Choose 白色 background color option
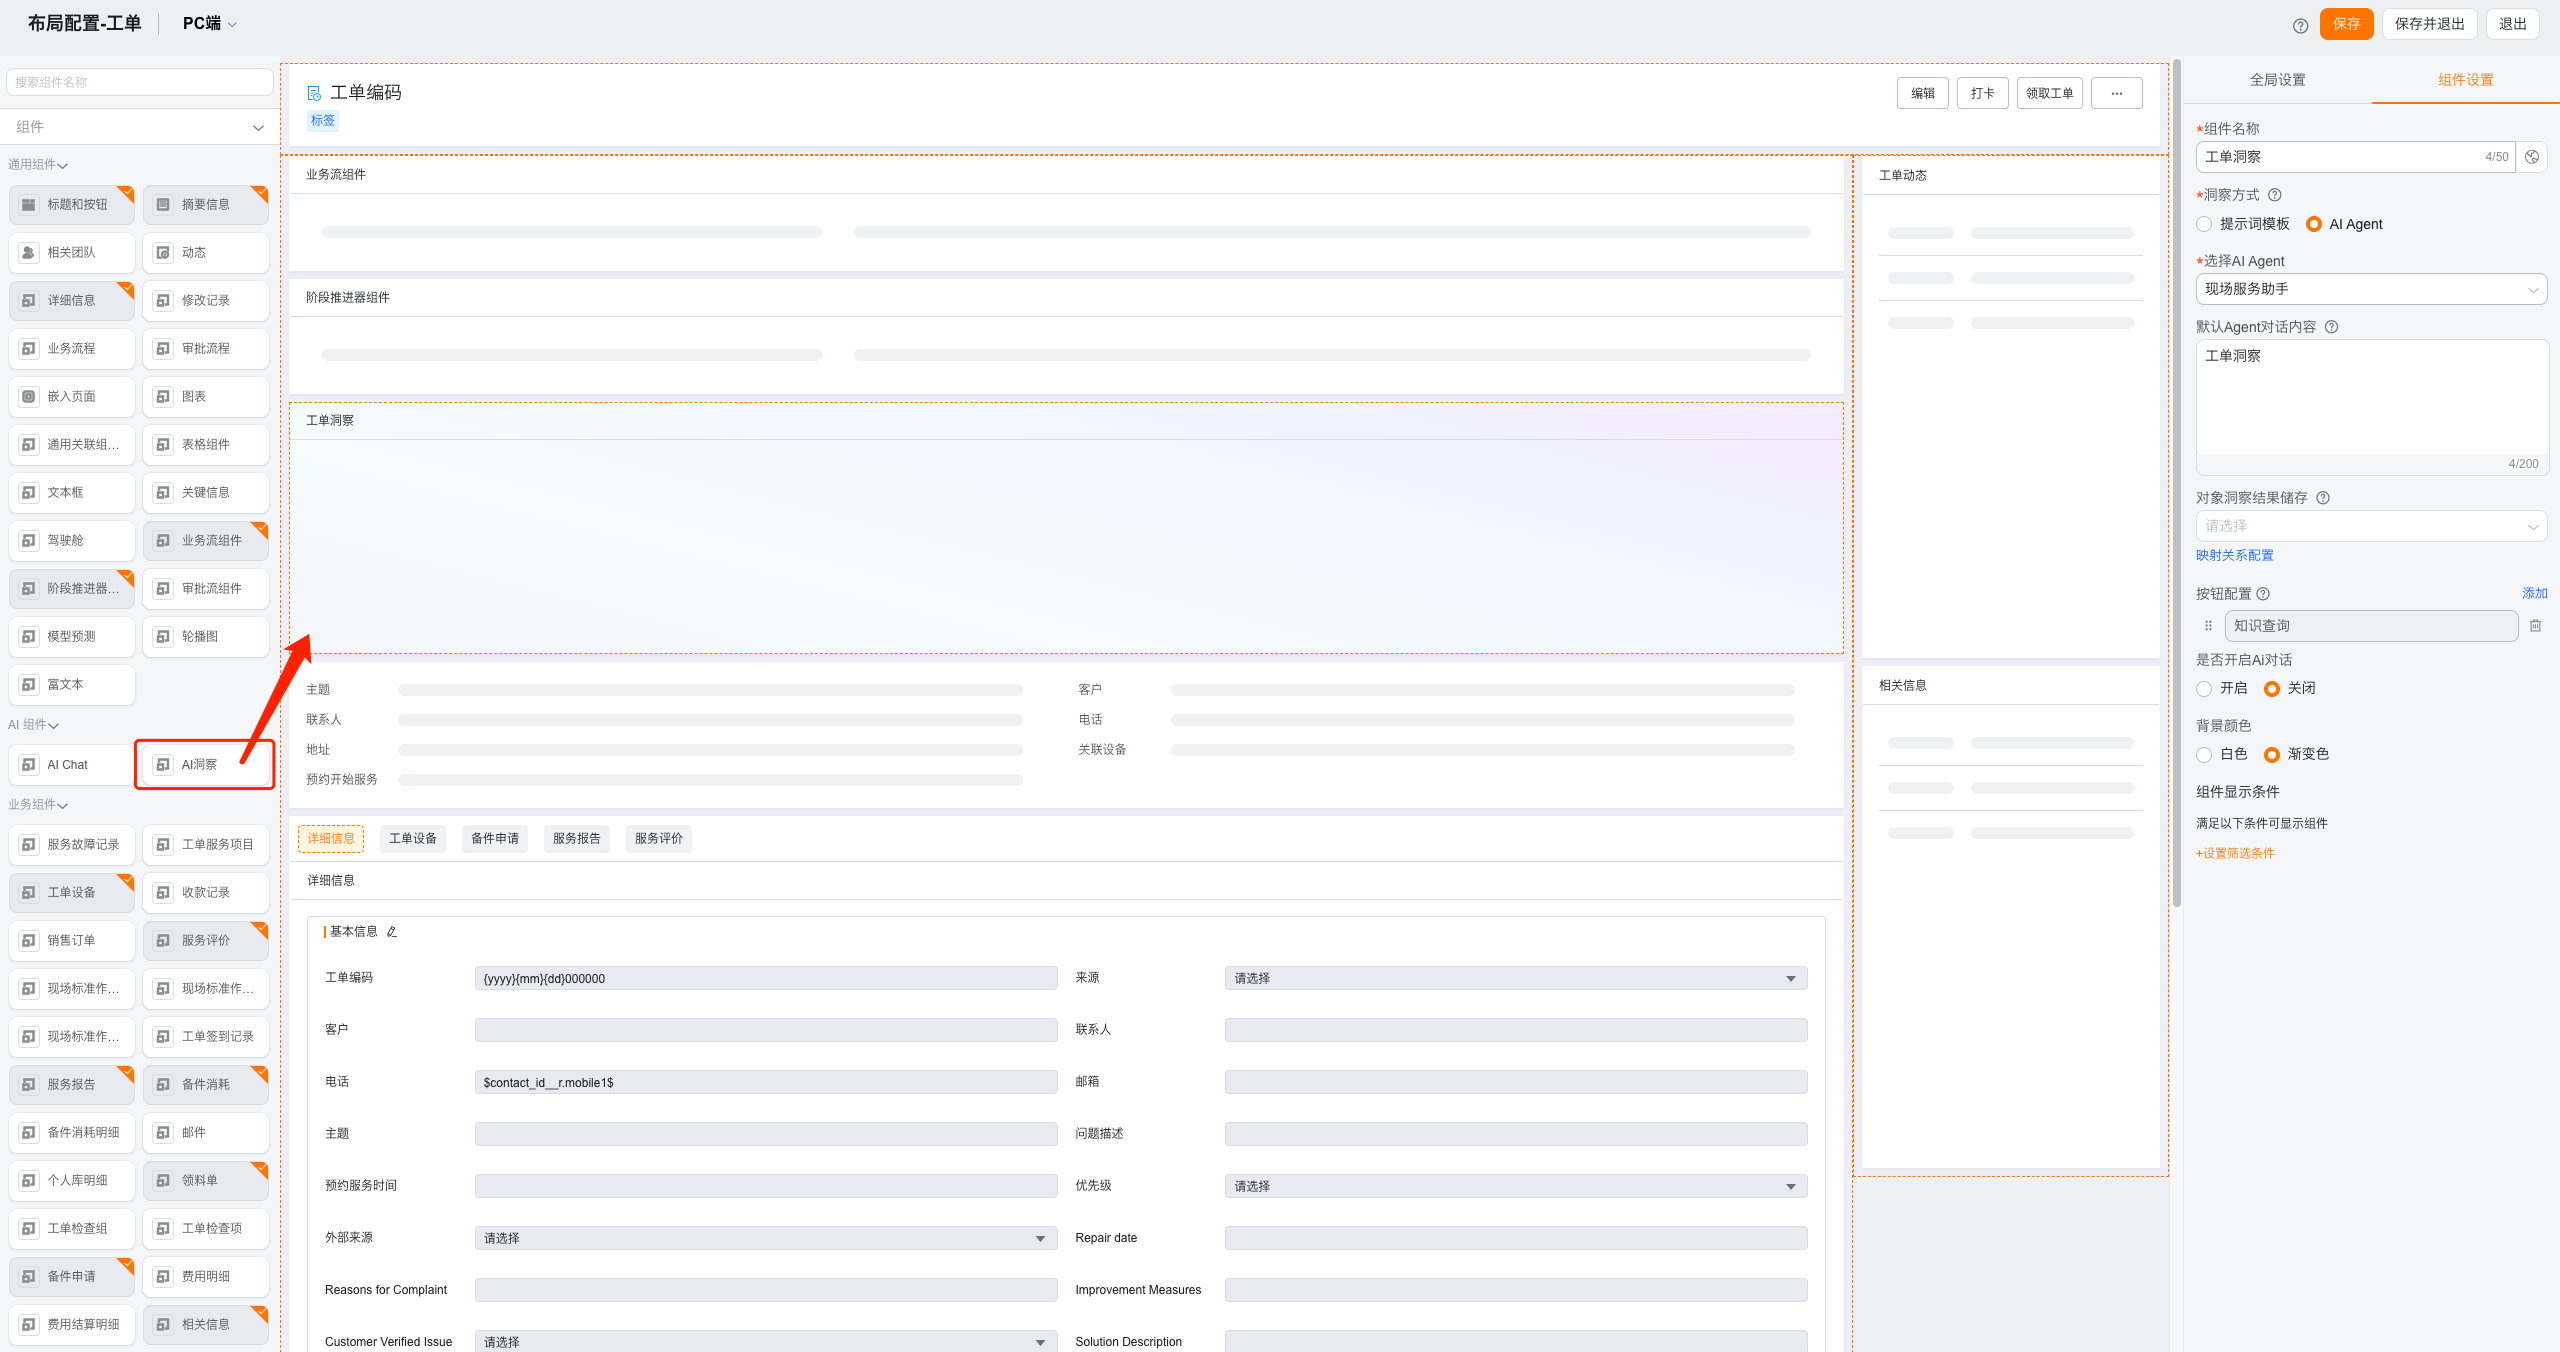This screenshot has width=2560, height=1352. coord(2204,755)
